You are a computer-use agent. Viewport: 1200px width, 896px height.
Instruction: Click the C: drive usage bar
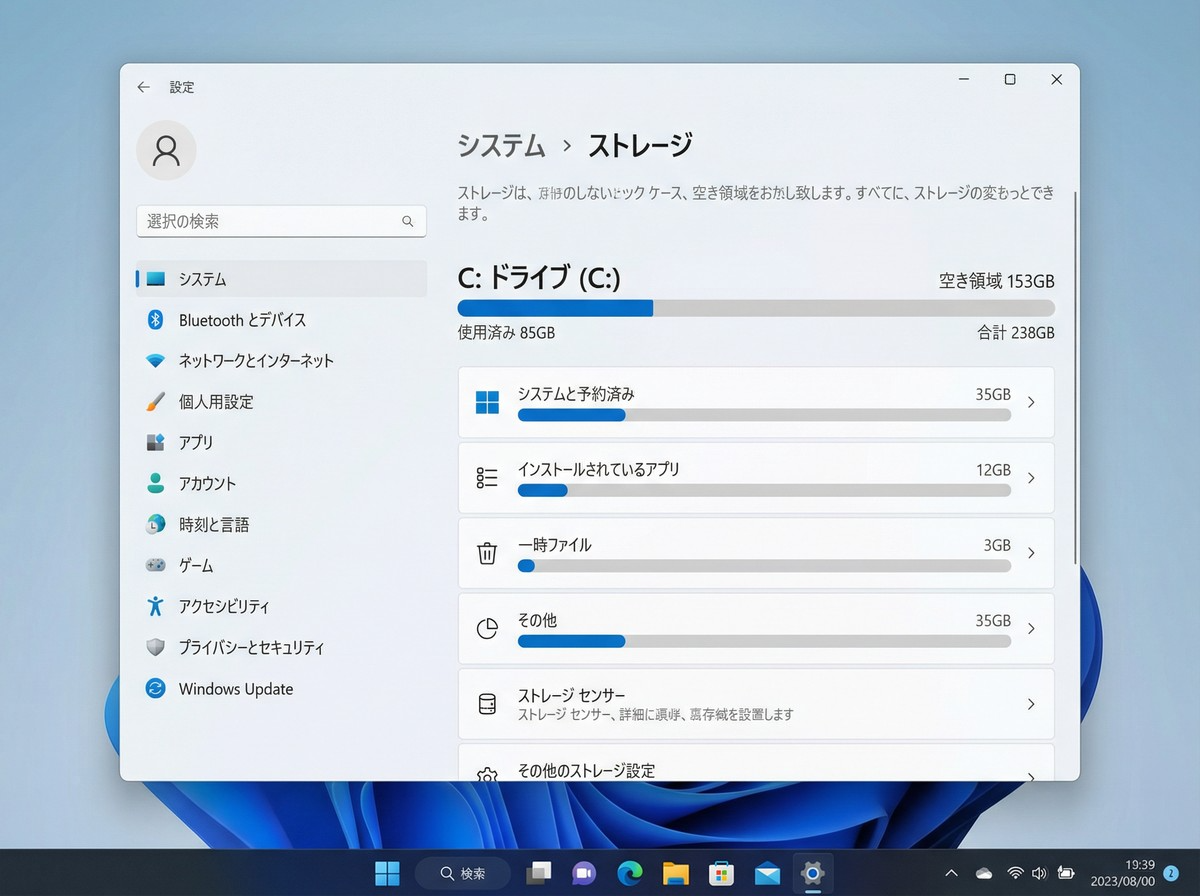pyautogui.click(x=755, y=308)
